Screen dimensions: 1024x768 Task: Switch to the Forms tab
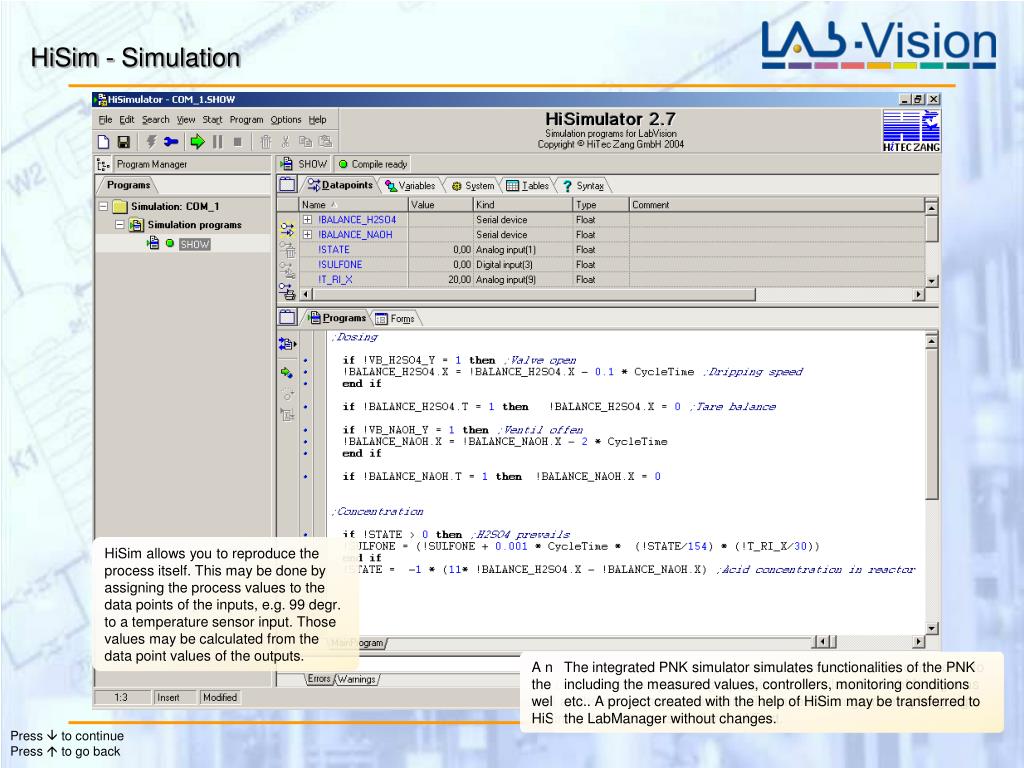(396, 319)
